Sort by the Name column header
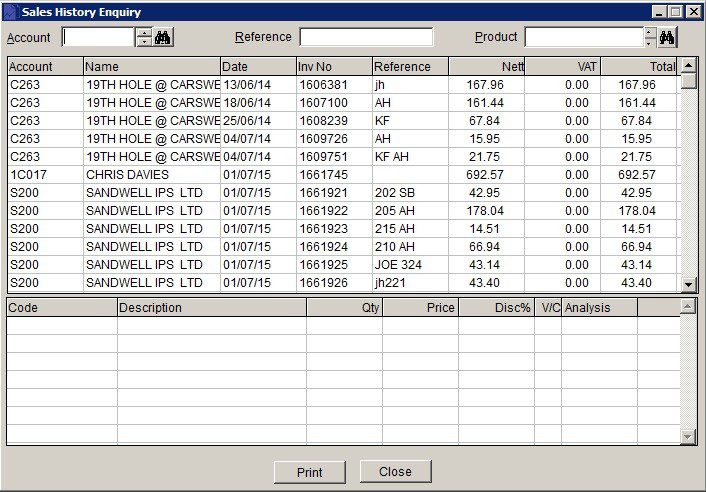 [x=152, y=67]
